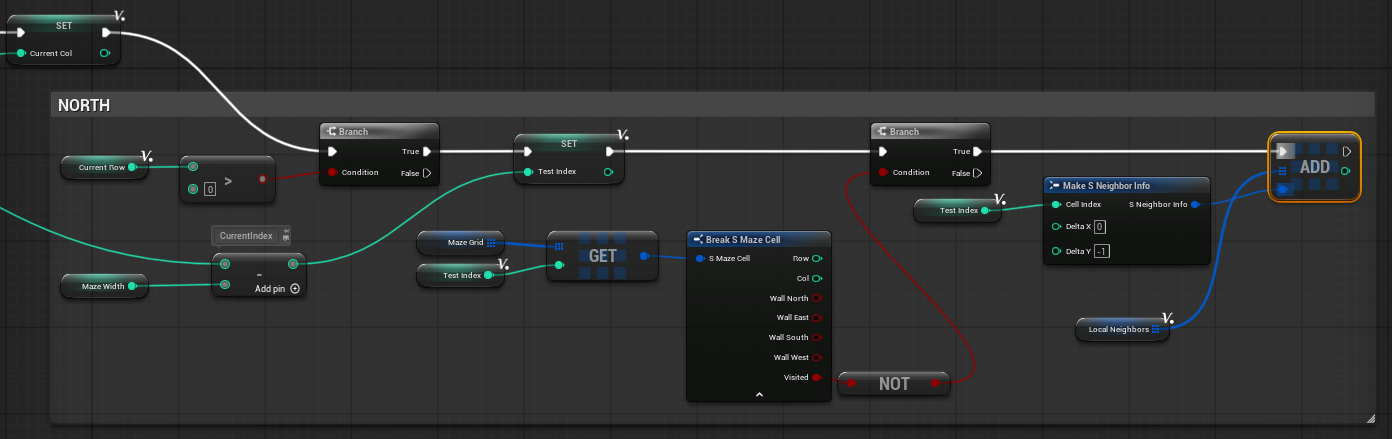This screenshot has height=439, width=1392.
Task: Click the Break S Maze Cell header icon
Action: 697,239
